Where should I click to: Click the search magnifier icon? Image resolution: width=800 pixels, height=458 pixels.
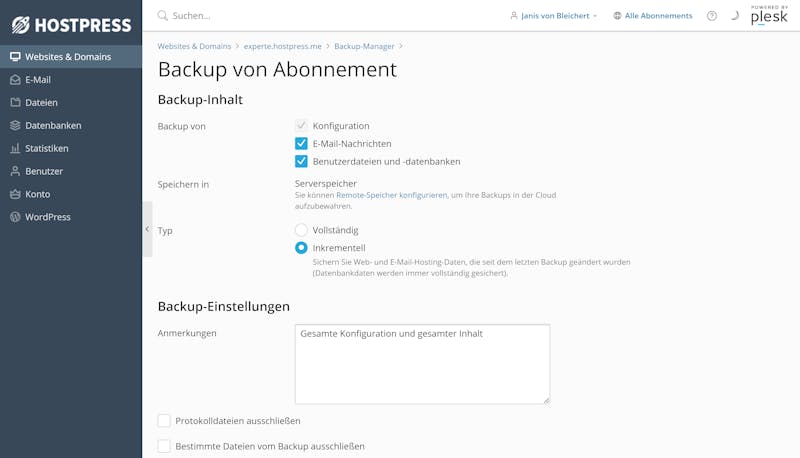coord(162,15)
